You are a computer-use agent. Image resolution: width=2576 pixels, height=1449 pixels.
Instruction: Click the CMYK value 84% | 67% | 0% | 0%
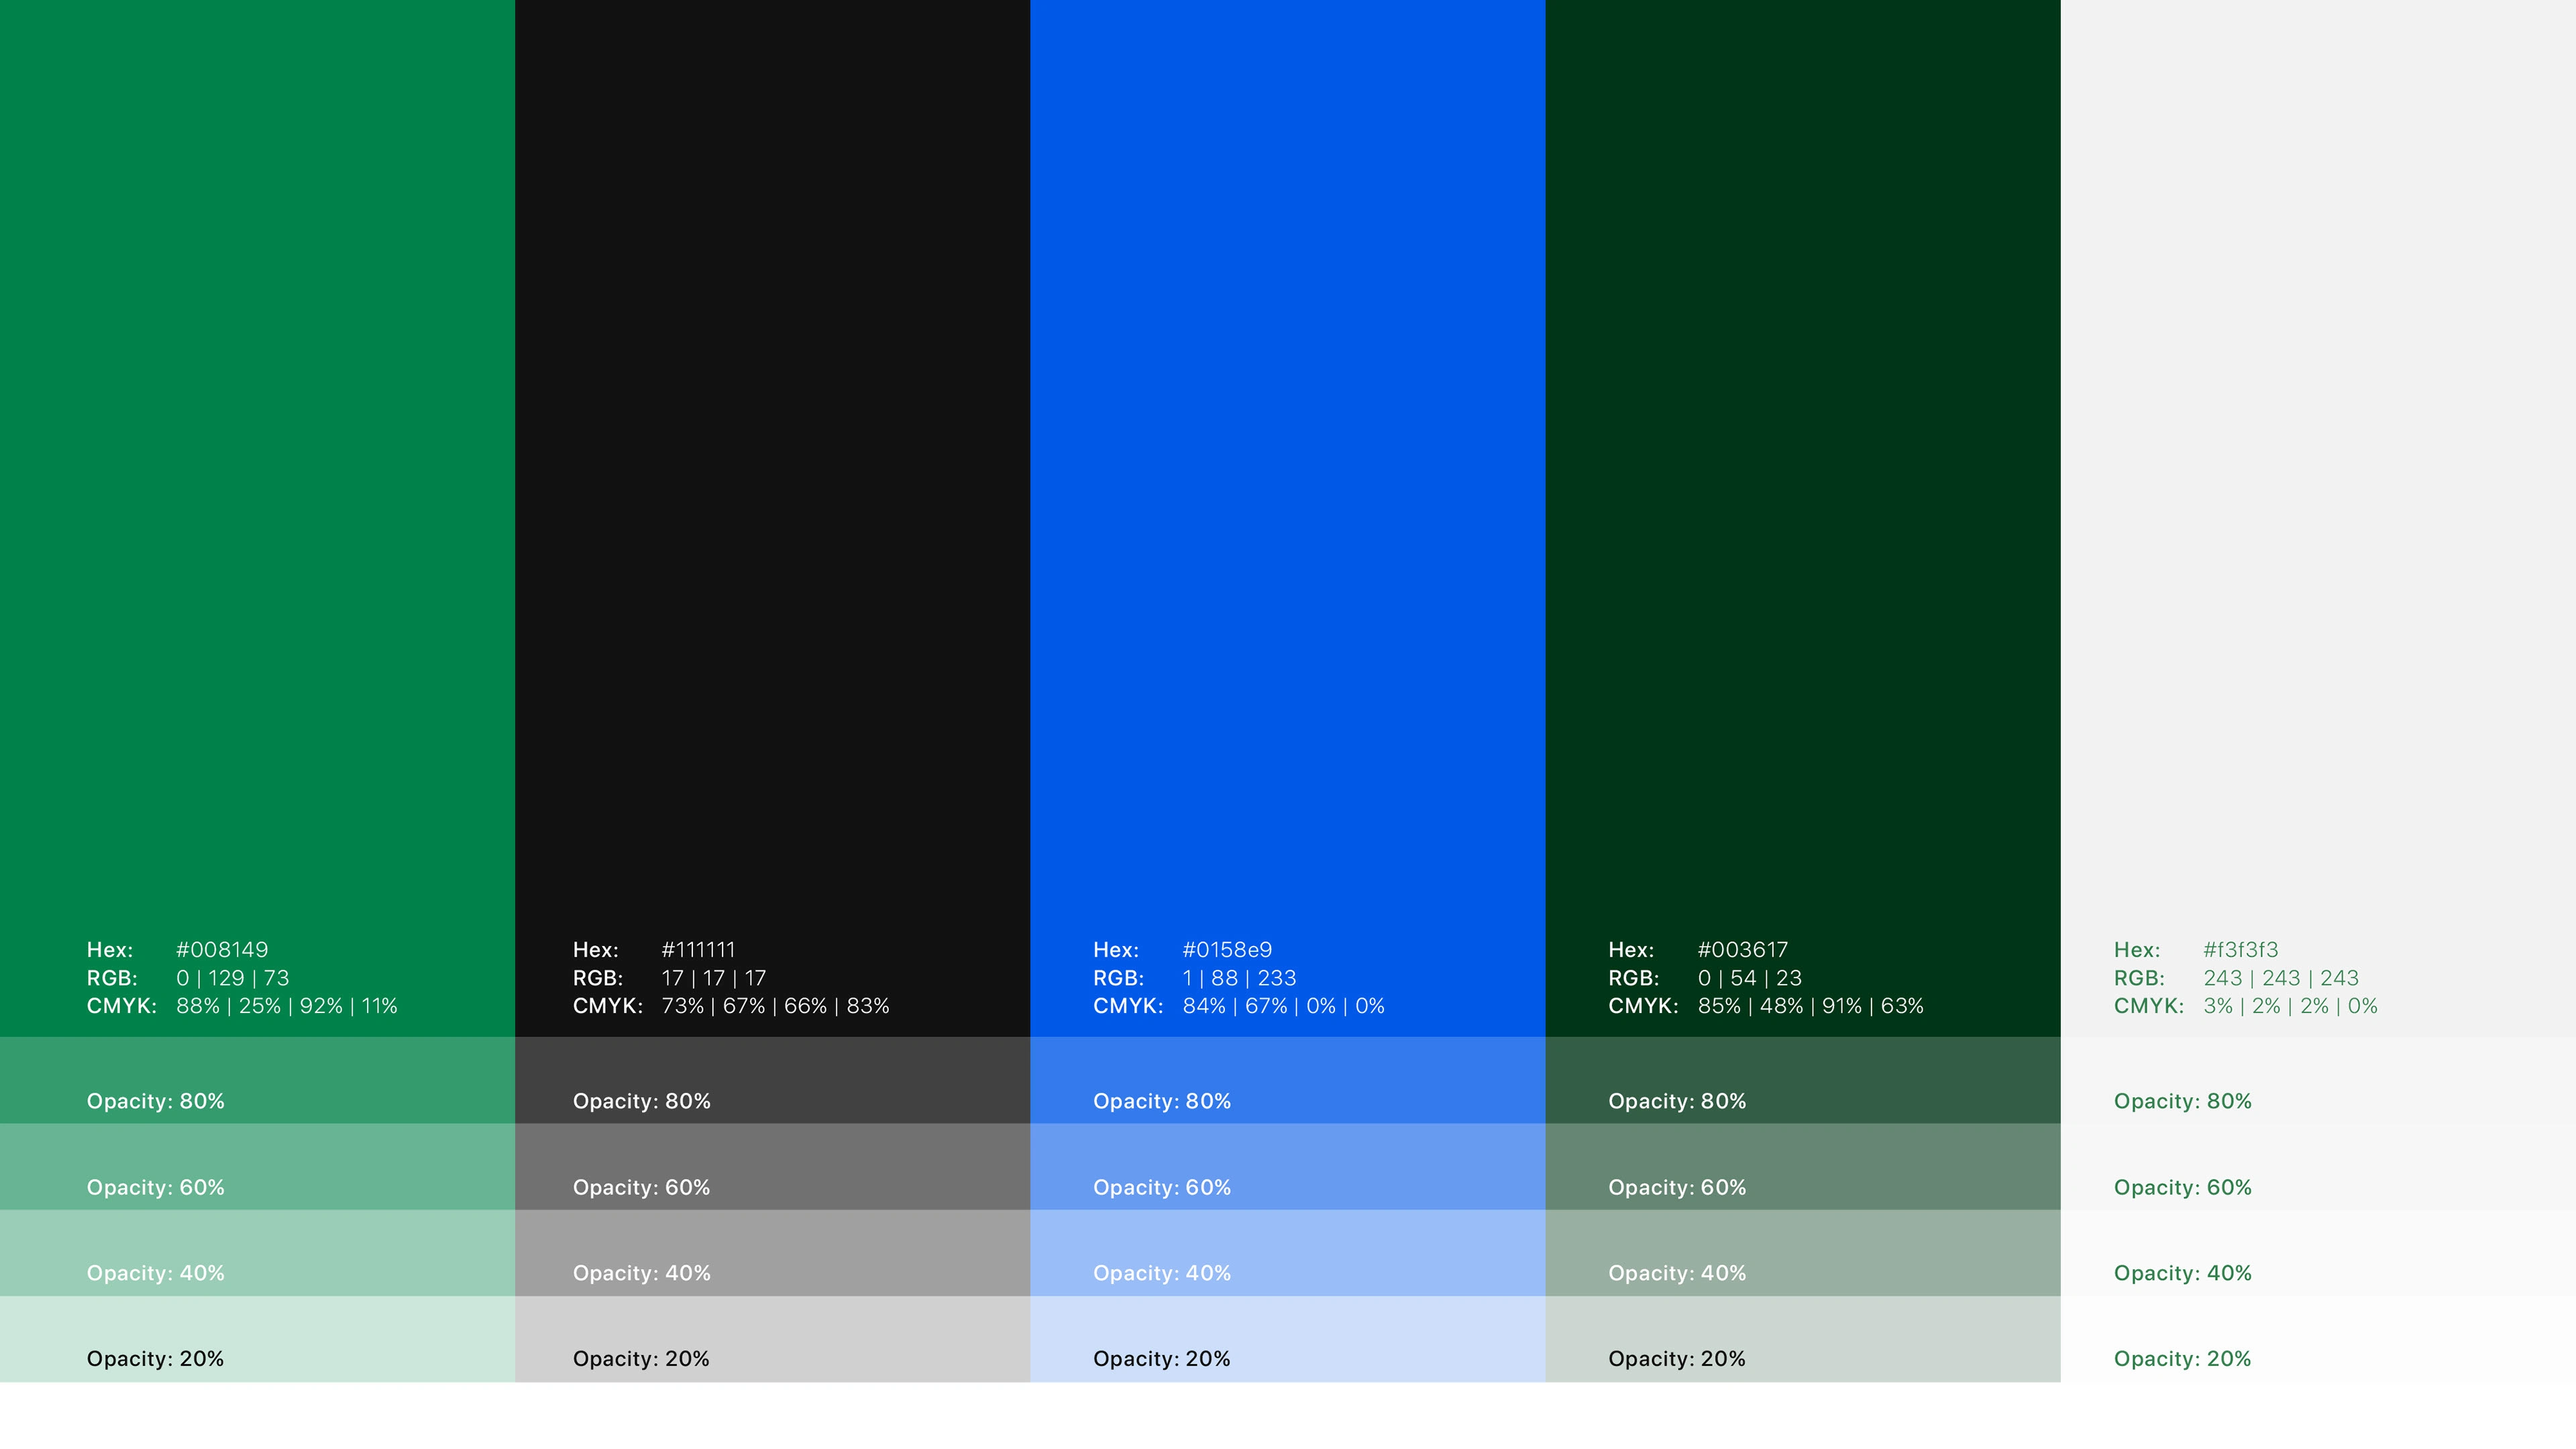coord(1283,1006)
